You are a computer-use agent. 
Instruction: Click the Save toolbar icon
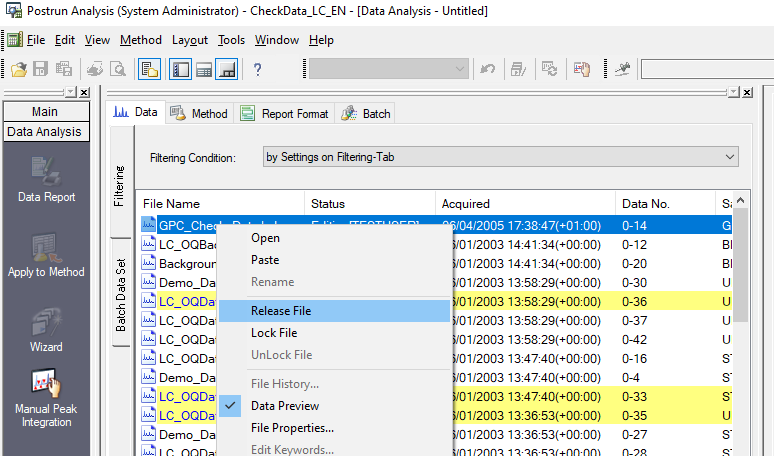tap(40, 69)
